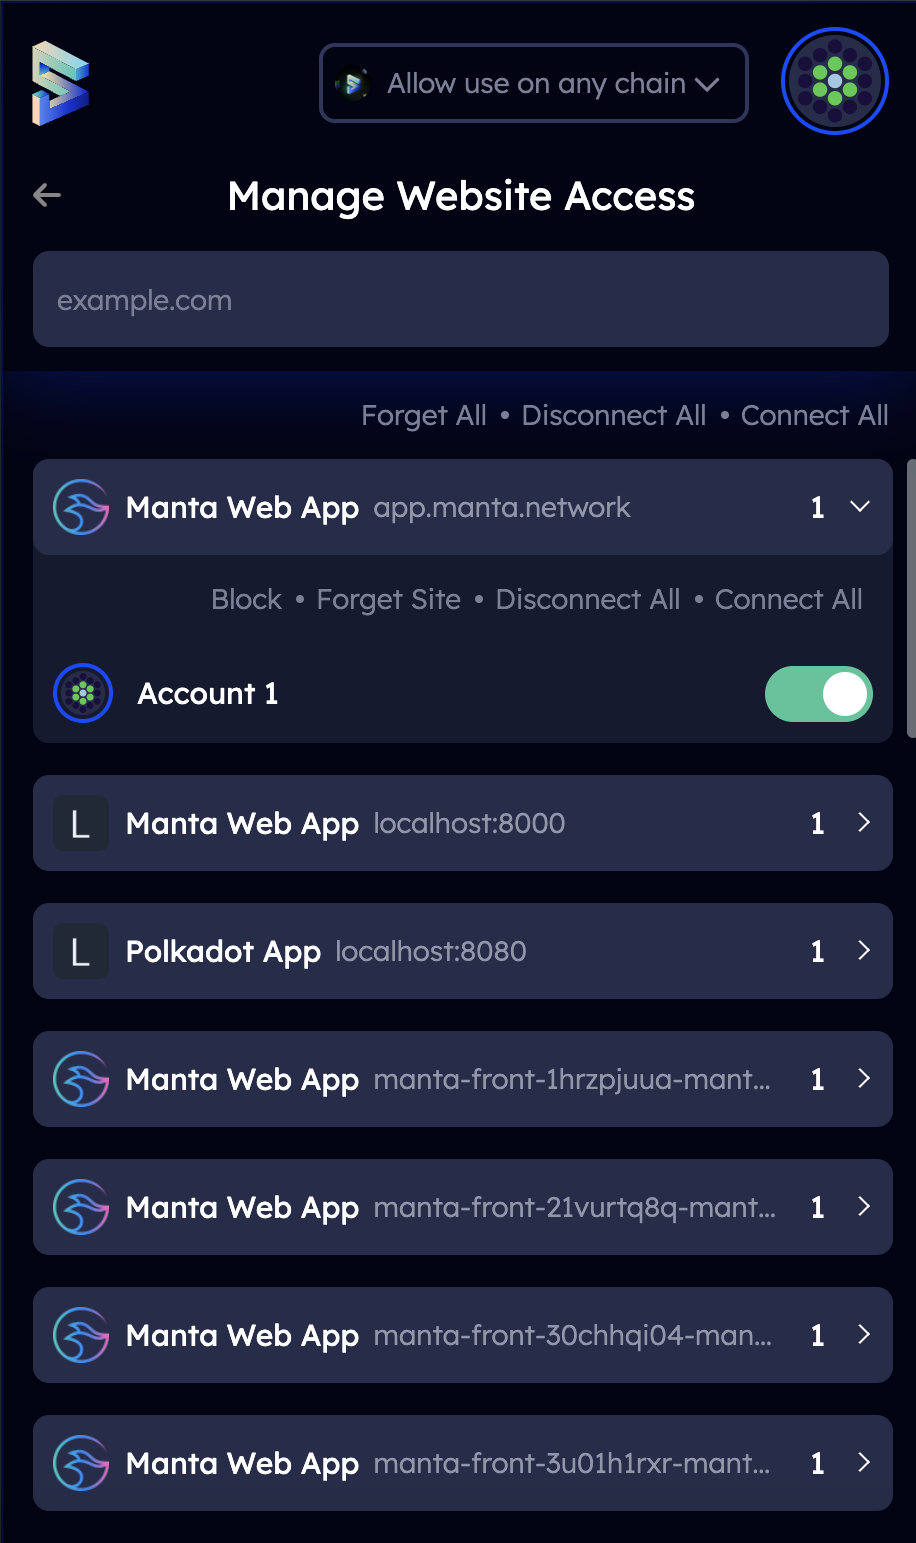
Task: Expand the Polkadot App localhost:8080 entry
Action: click(862, 951)
